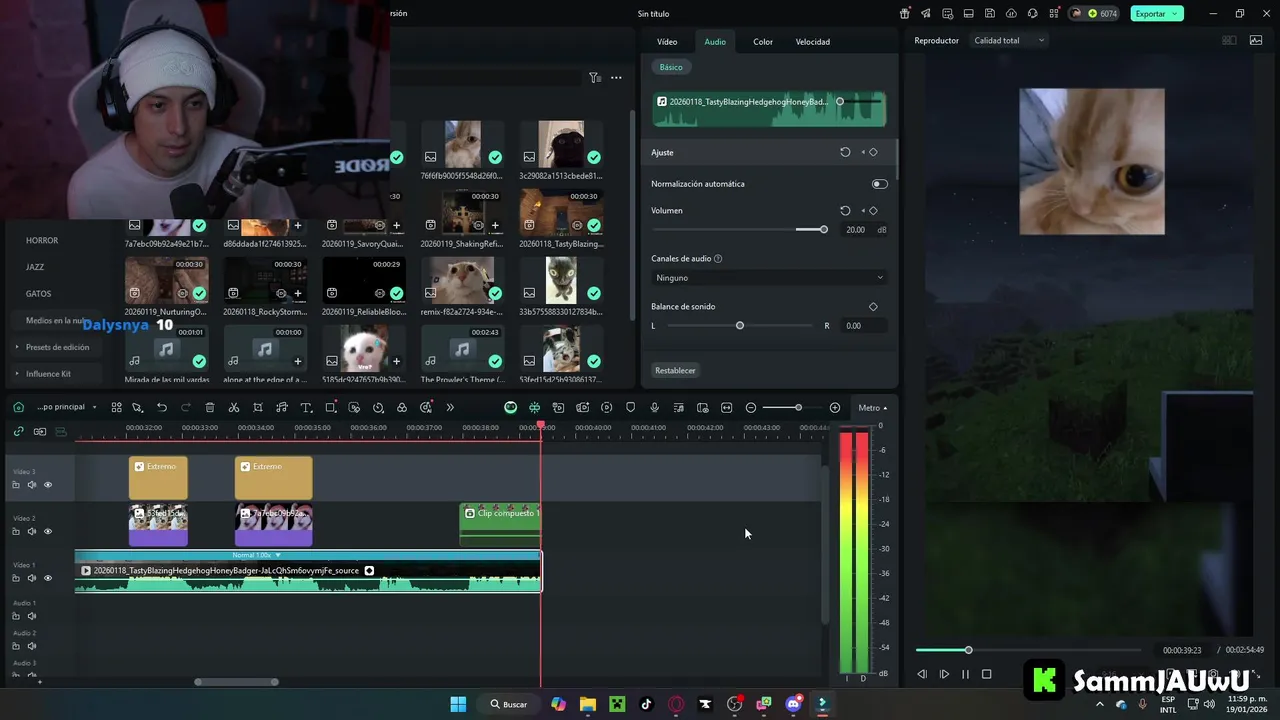Switch to the Vídeo tab
This screenshot has width=1280, height=720.
click(667, 41)
